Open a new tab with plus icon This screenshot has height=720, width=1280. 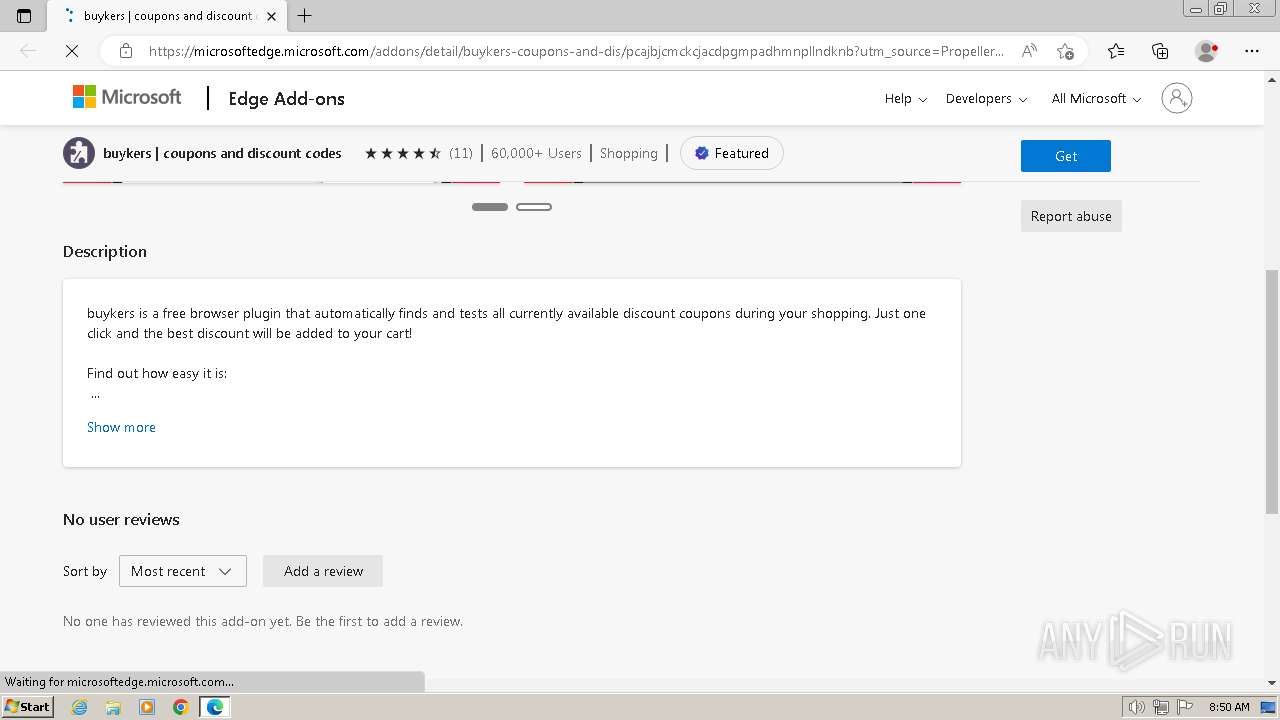(305, 16)
